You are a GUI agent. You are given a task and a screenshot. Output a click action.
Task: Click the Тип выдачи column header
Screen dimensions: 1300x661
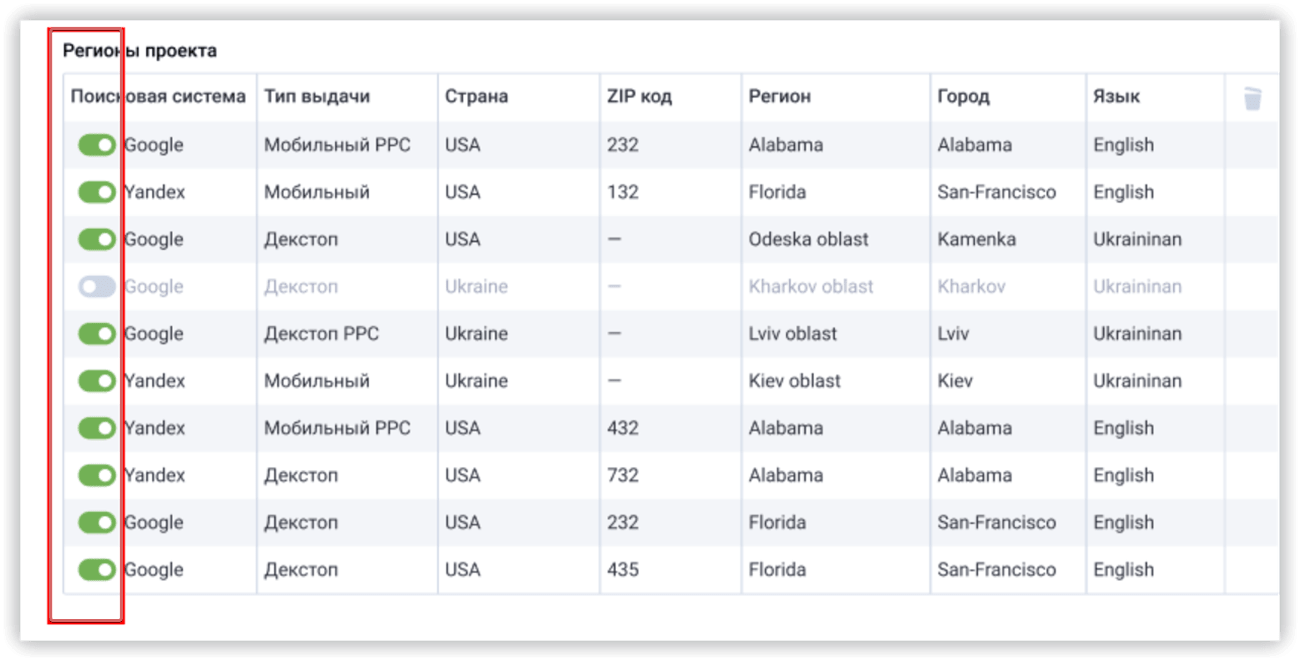pyautogui.click(x=317, y=97)
